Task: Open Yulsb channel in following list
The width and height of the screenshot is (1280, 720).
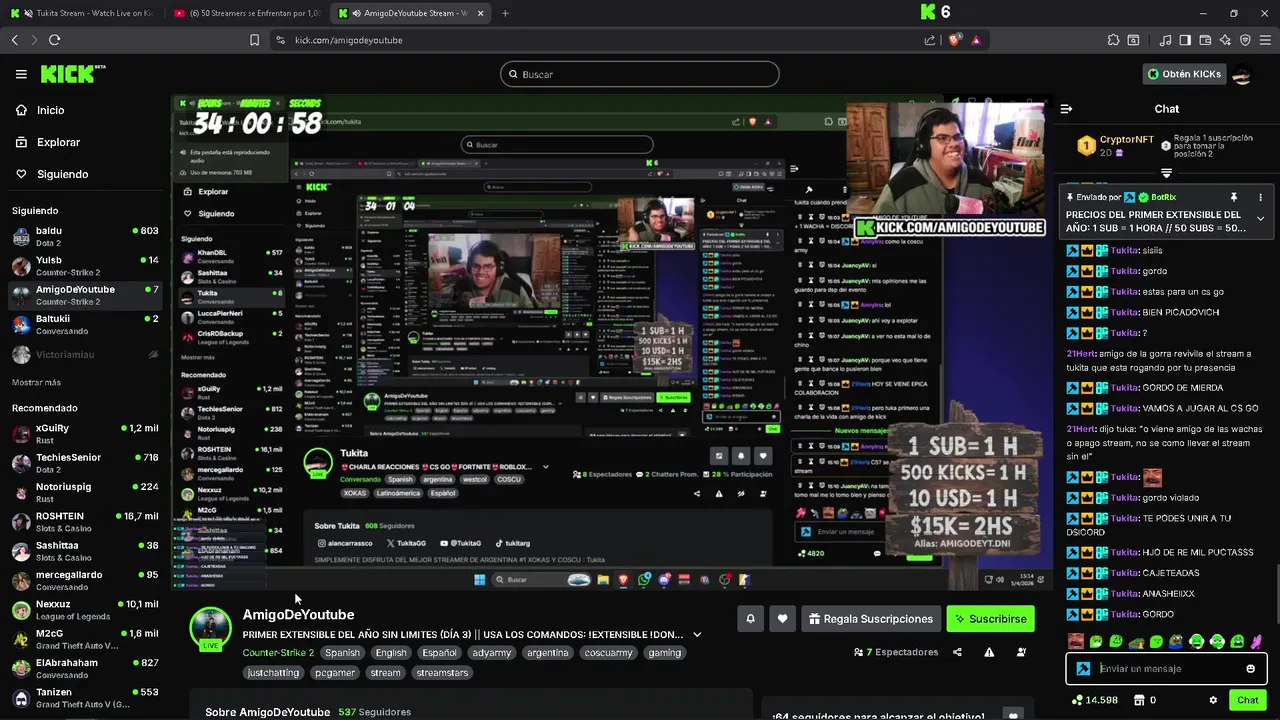Action: tap(84, 266)
